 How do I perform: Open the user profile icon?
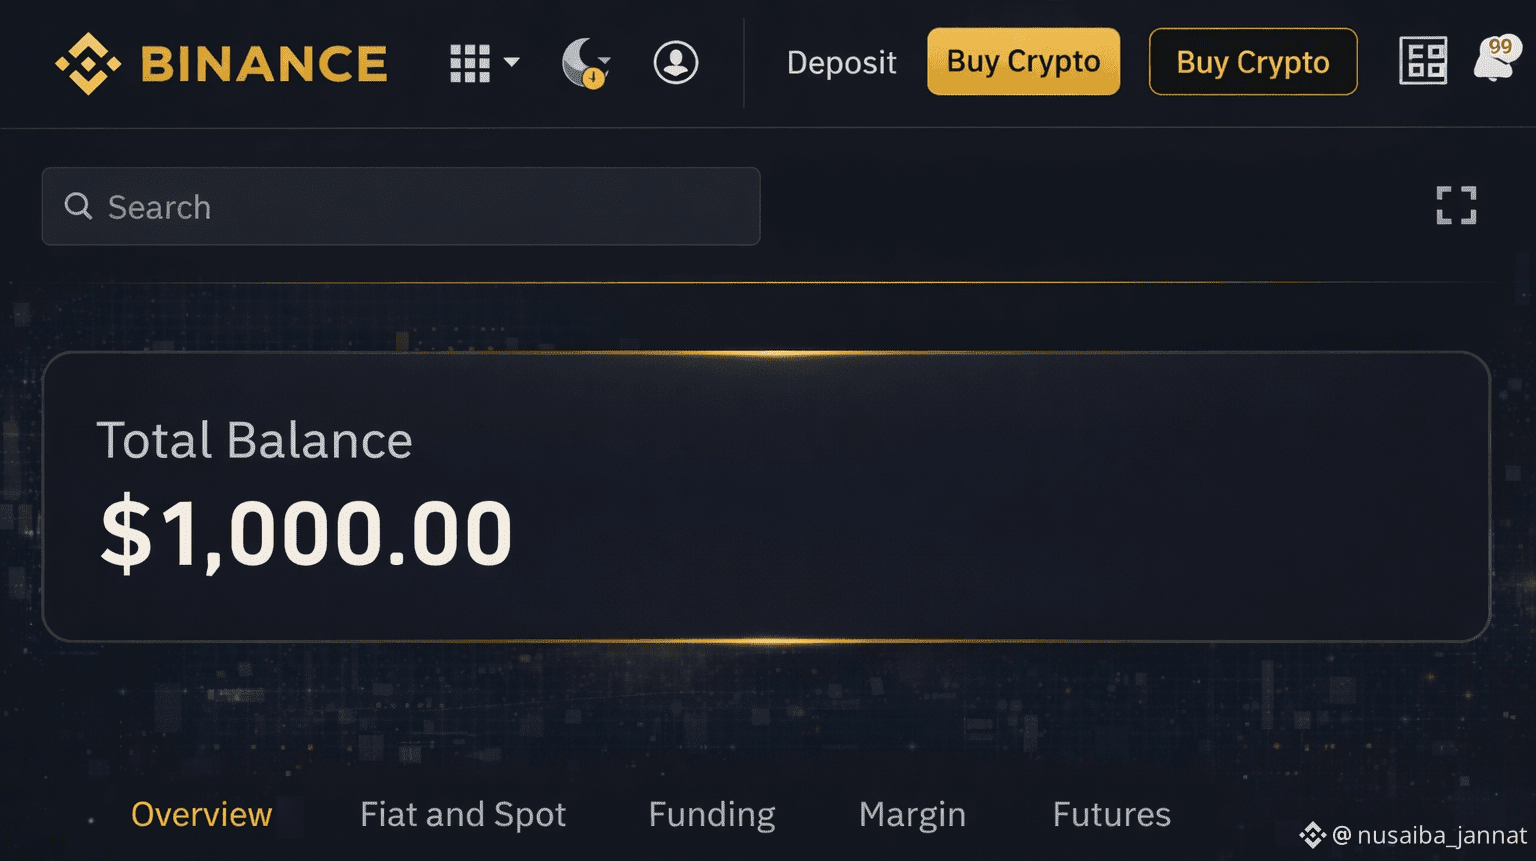(676, 63)
